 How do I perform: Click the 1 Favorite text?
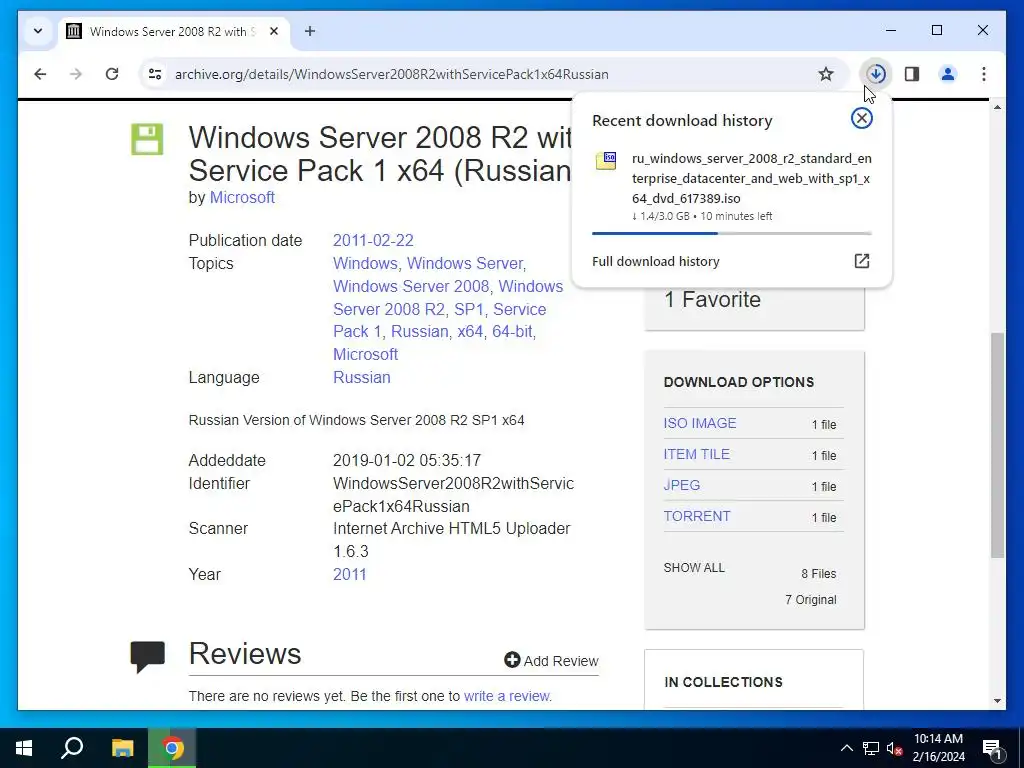click(712, 299)
